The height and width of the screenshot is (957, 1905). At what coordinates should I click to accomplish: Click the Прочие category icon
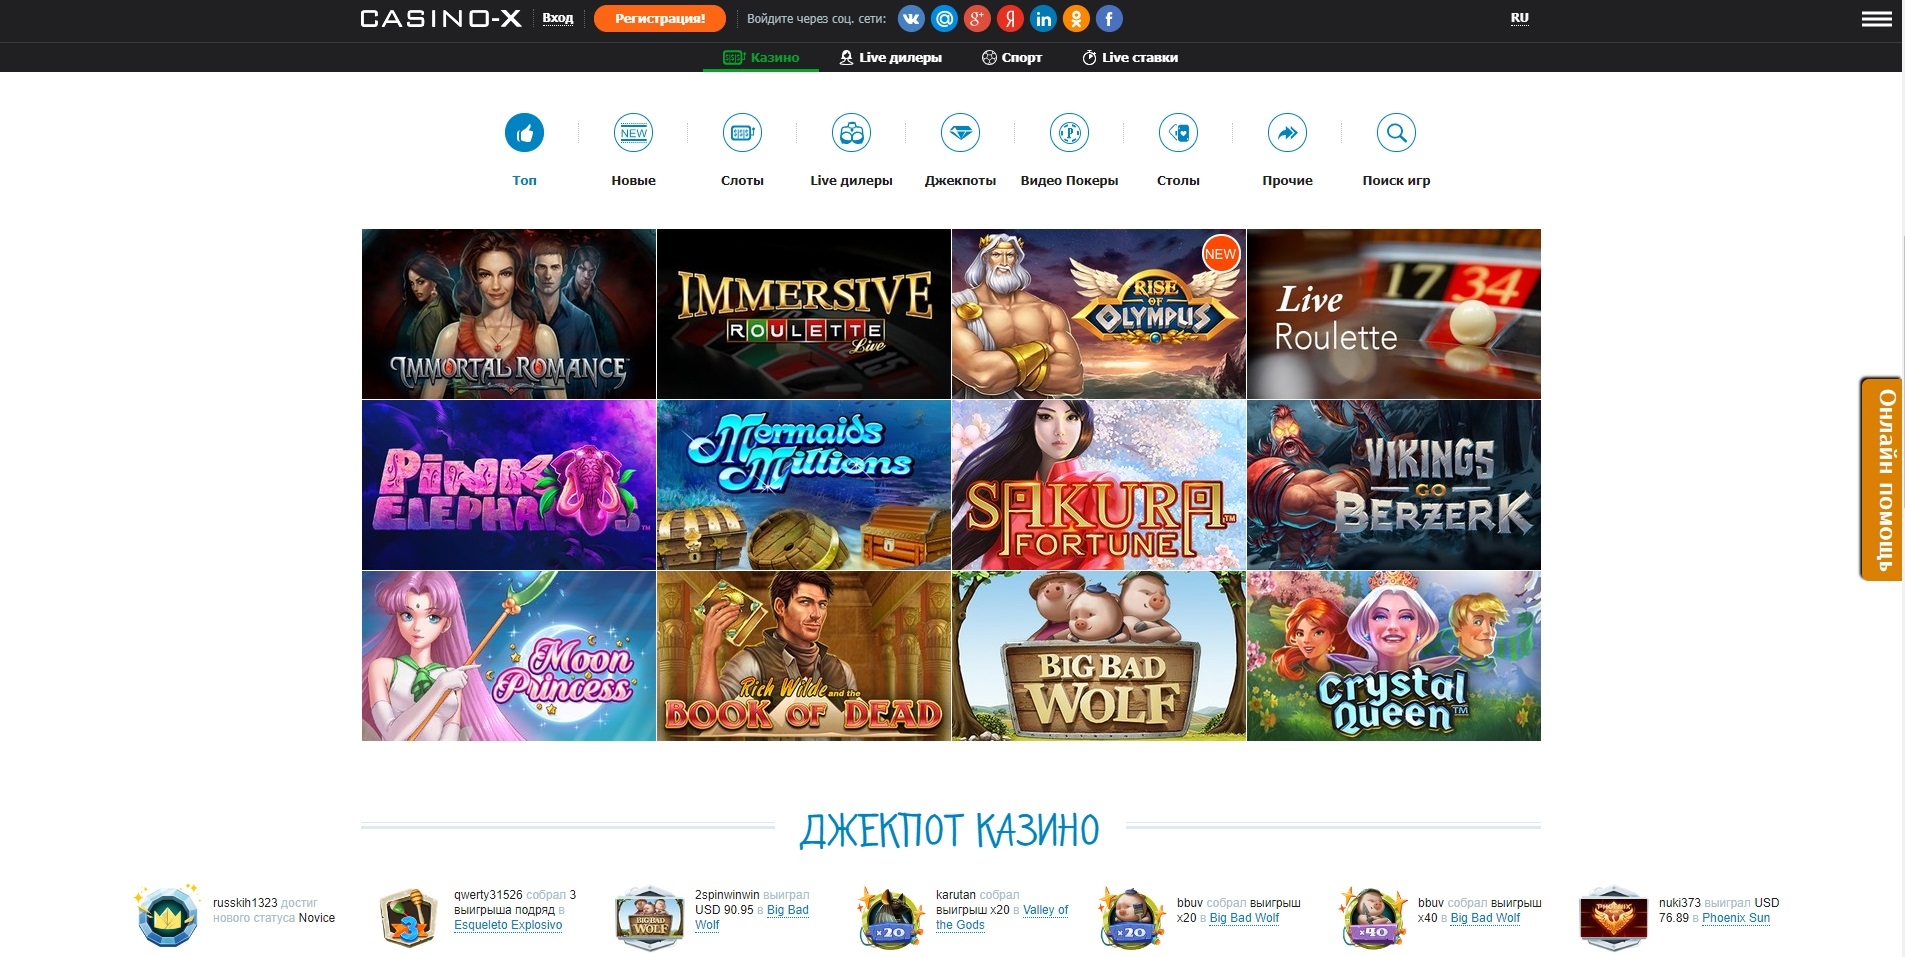coord(1288,131)
